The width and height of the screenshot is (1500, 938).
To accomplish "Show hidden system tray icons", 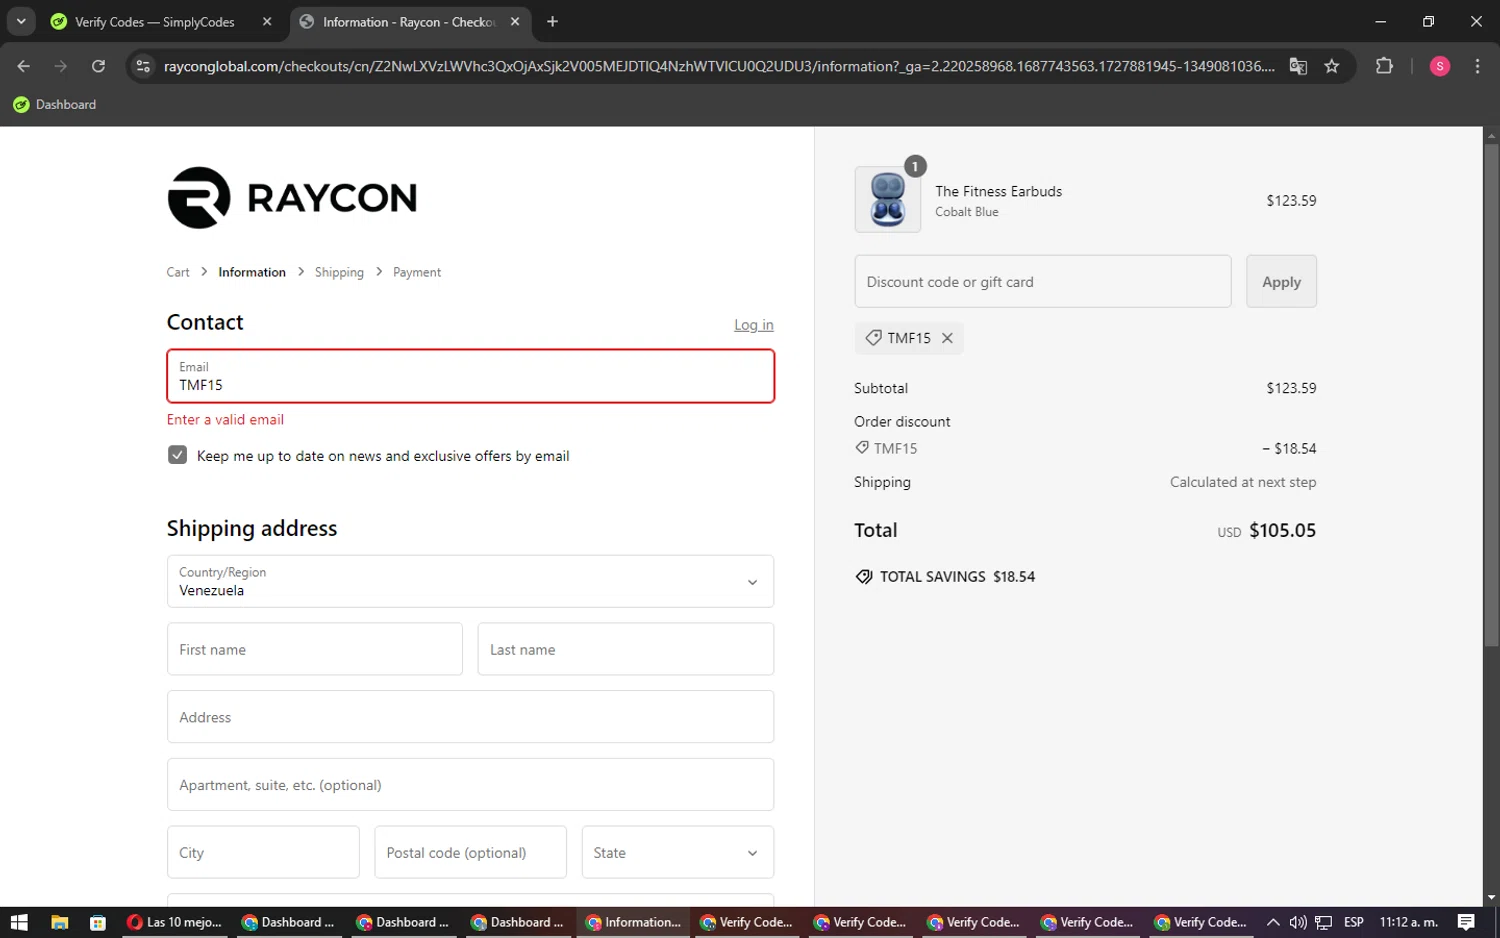I will point(1272,922).
